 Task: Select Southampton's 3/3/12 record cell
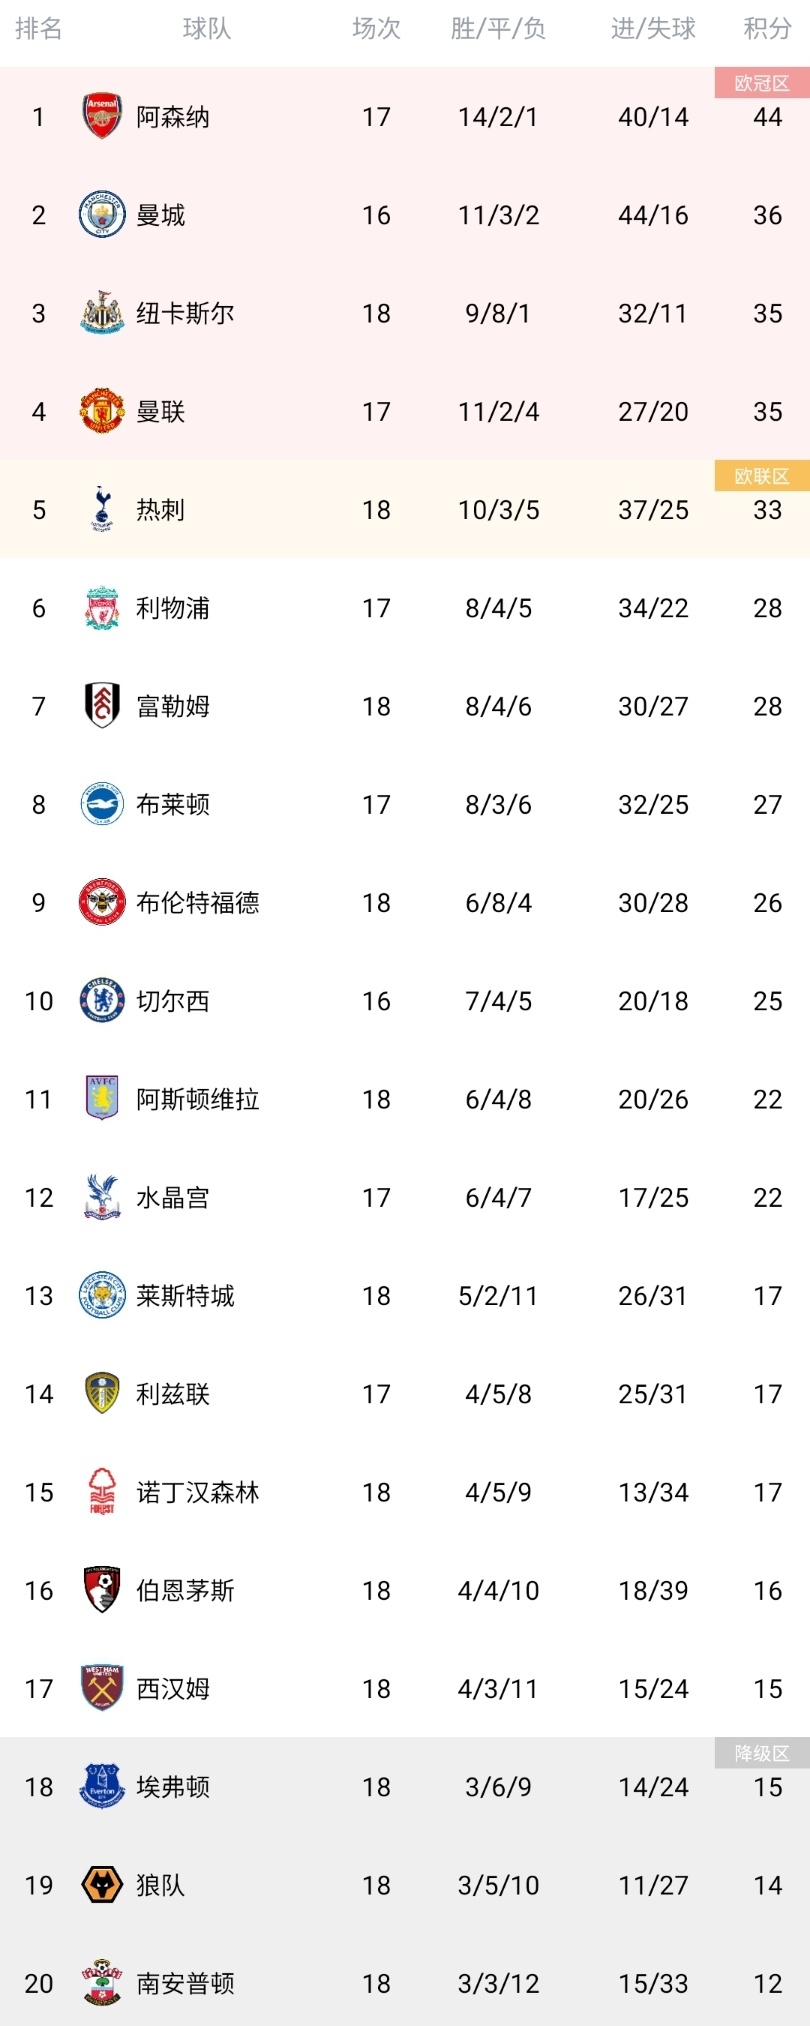[x=498, y=1984]
